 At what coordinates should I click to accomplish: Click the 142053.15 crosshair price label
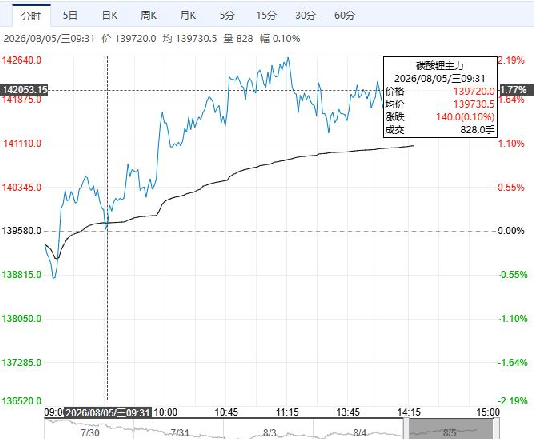tap(24, 90)
